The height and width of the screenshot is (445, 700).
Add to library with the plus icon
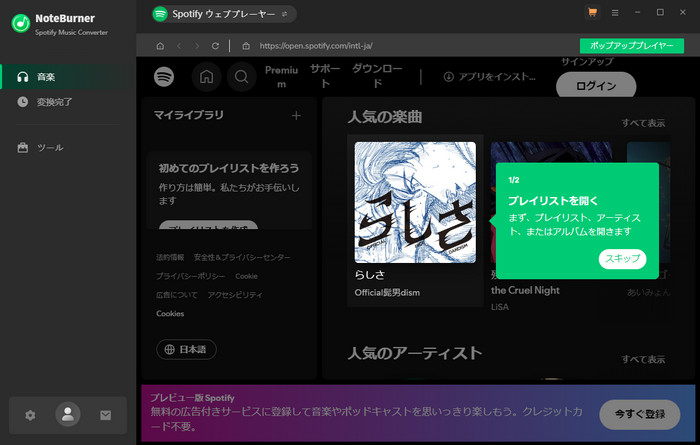tap(296, 116)
